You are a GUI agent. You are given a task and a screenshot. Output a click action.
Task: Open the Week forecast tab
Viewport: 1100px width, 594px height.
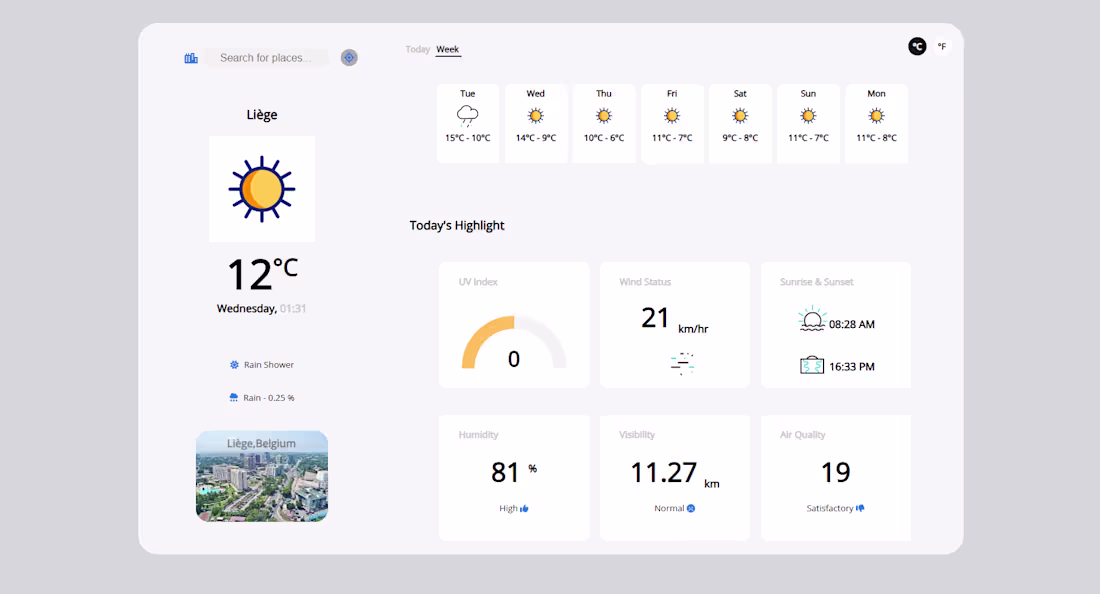point(447,48)
